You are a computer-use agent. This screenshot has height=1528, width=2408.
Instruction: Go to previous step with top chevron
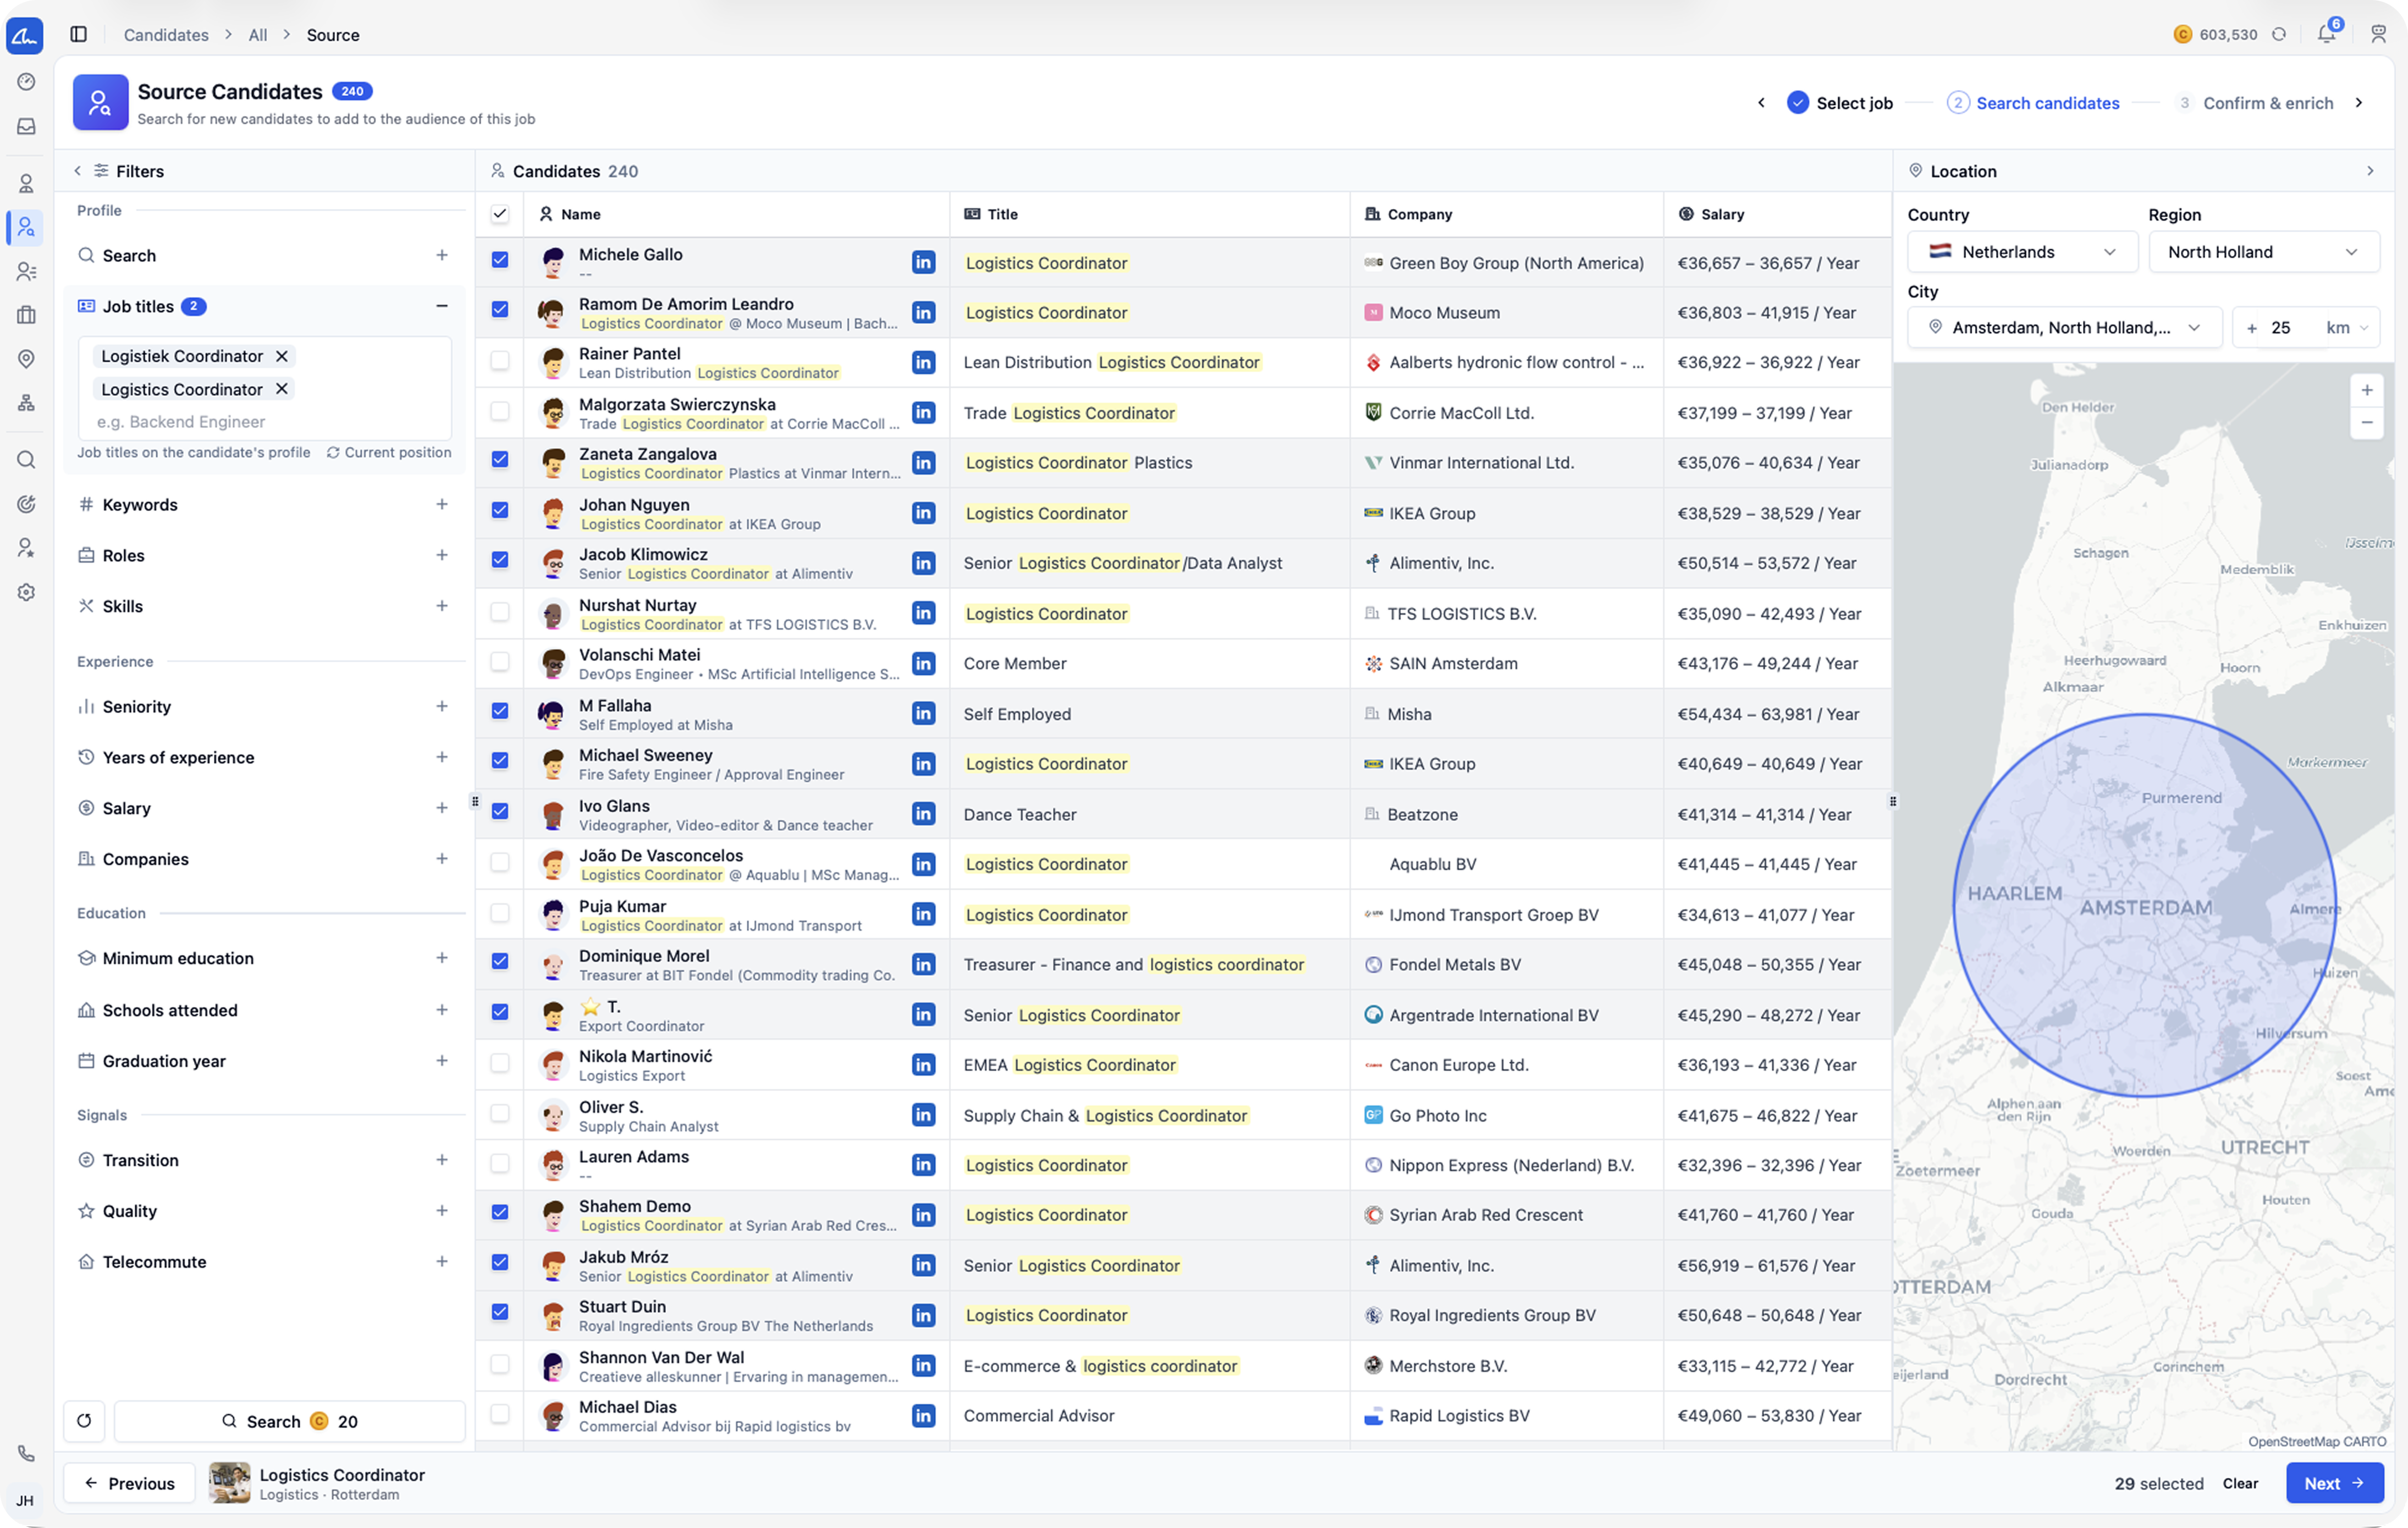pyautogui.click(x=1761, y=103)
